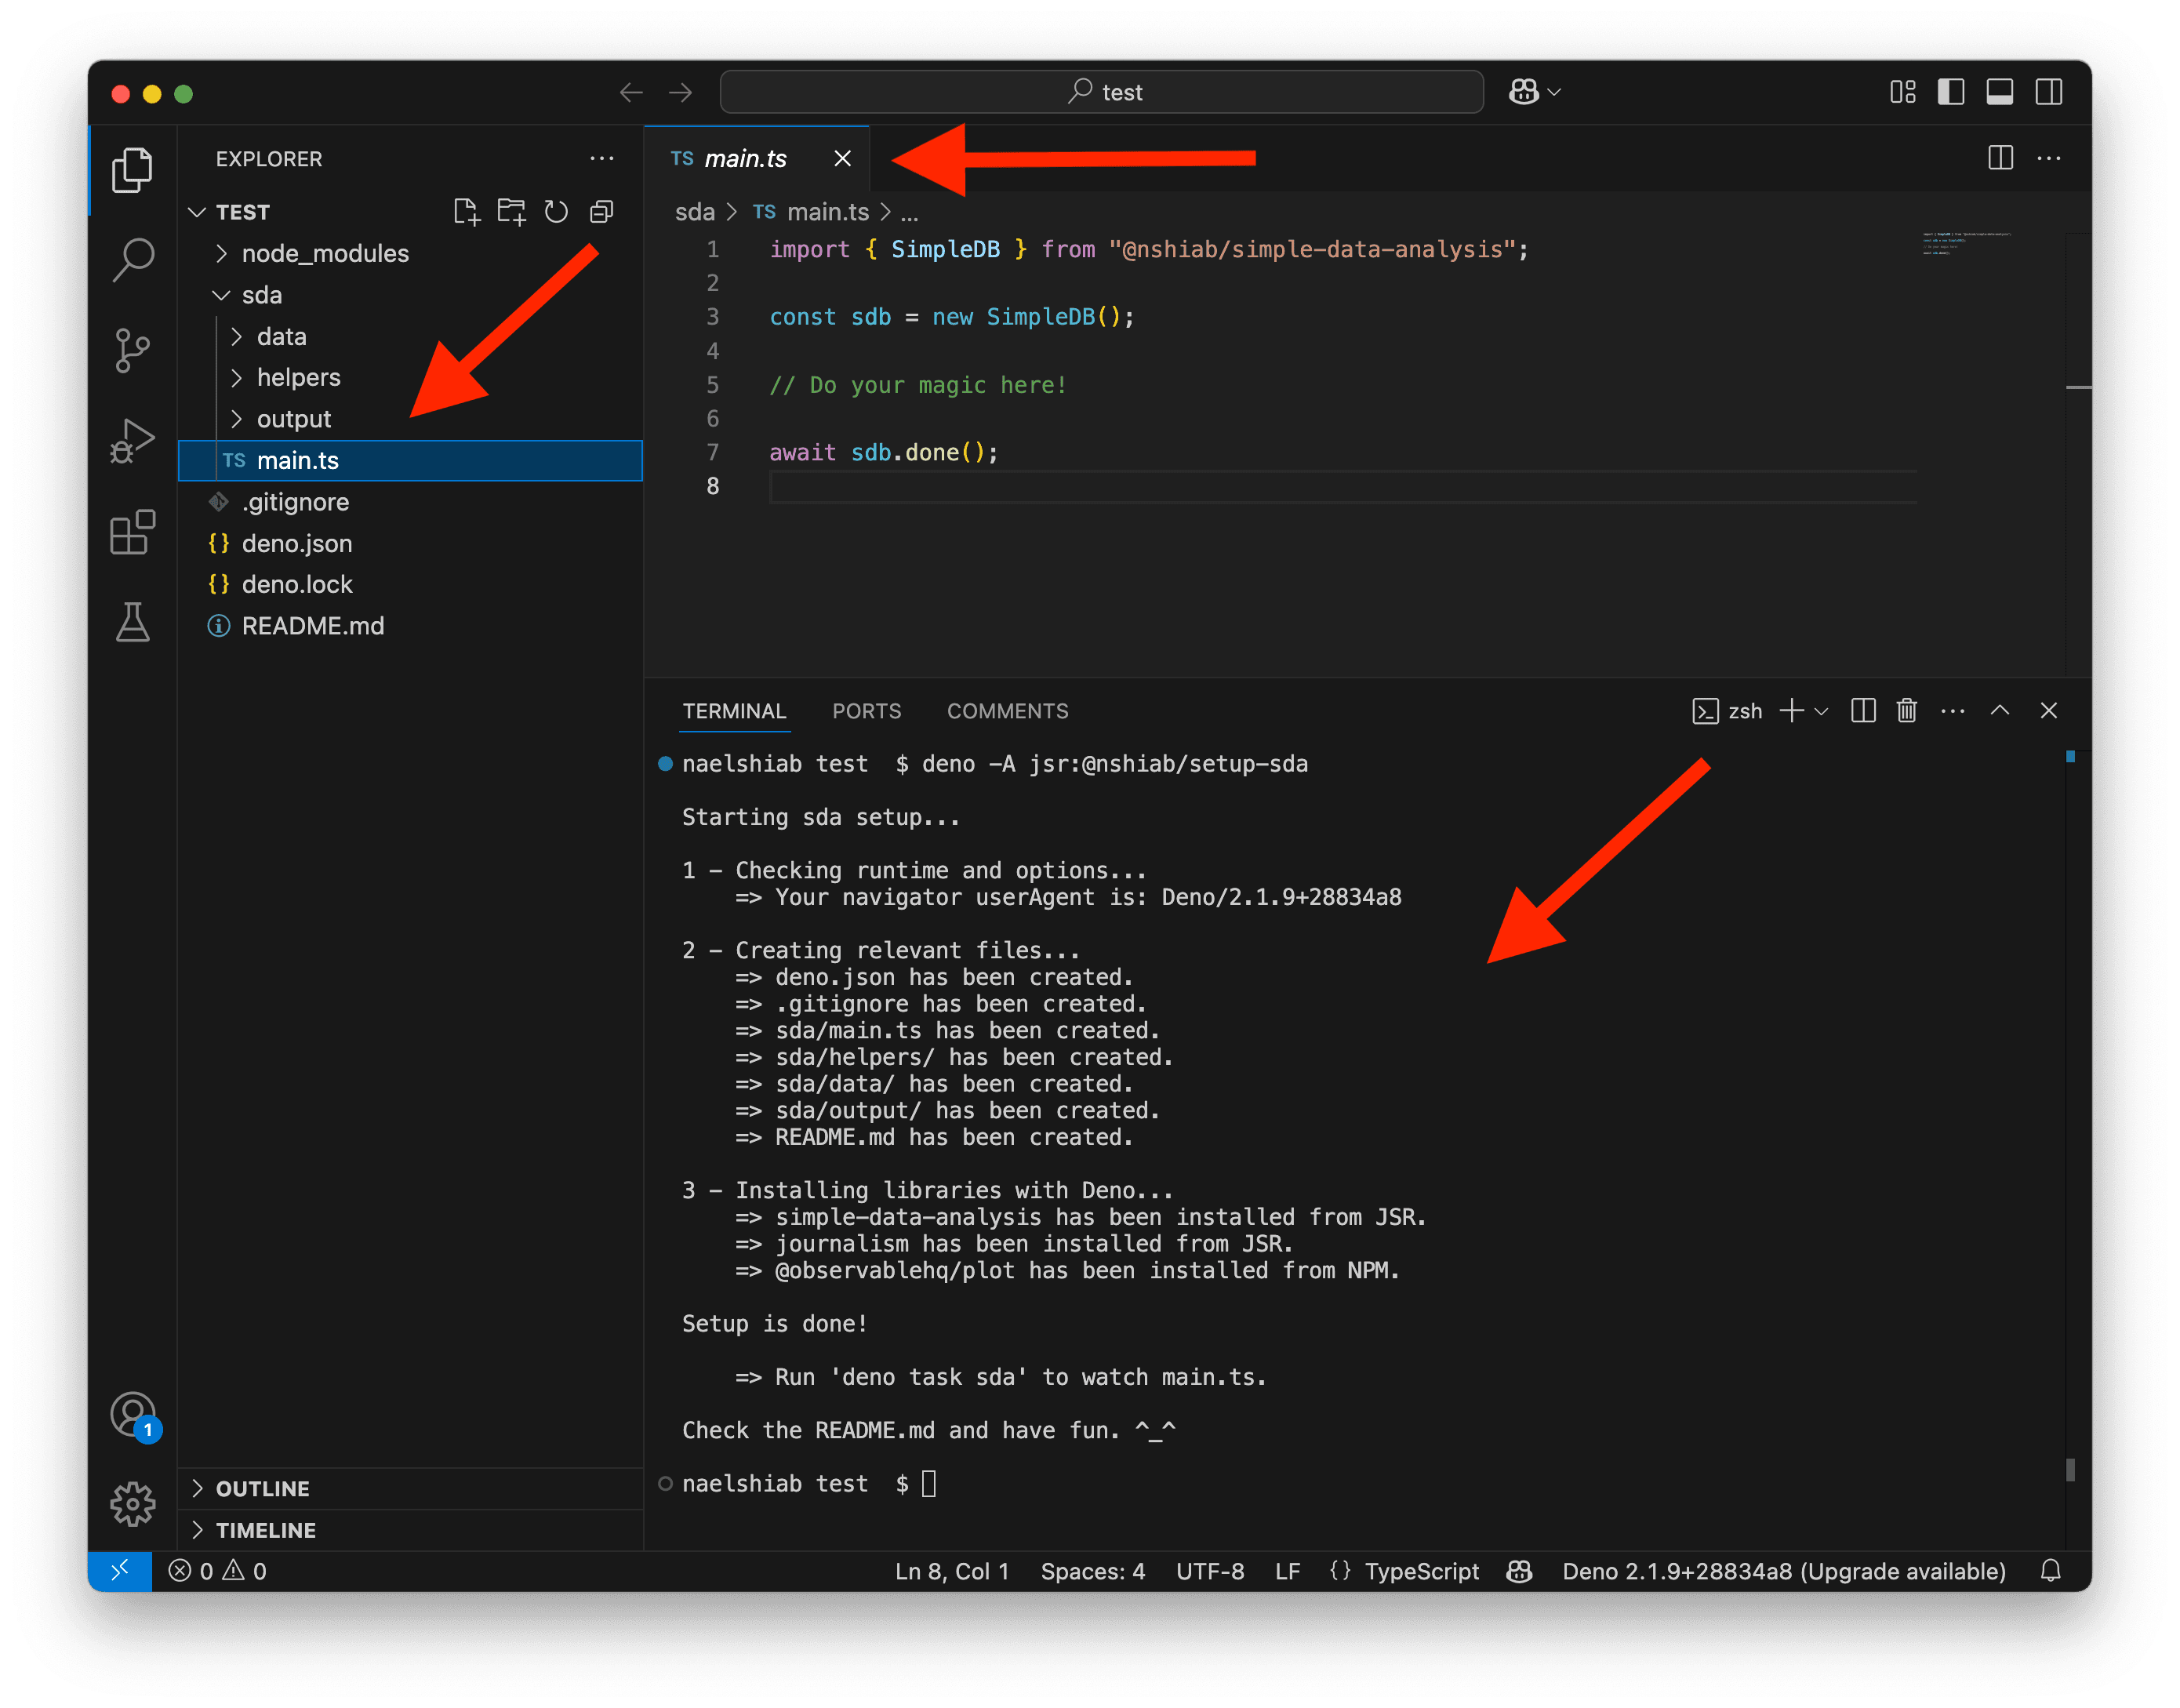Open Source Control view
Viewport: 2180px width, 1708px height.
pyautogui.click(x=132, y=350)
